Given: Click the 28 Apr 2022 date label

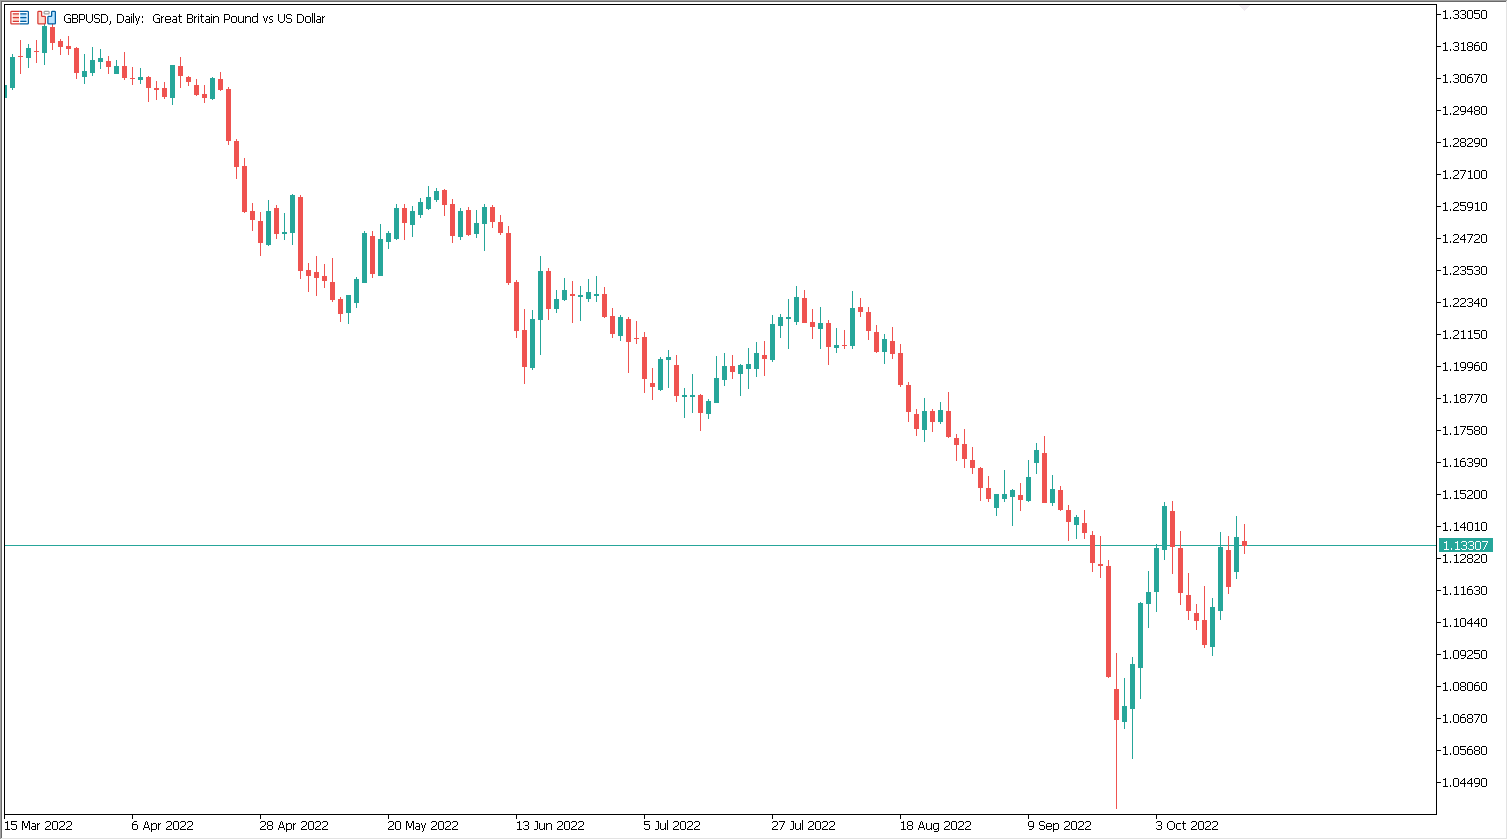Looking at the screenshot, I should pos(294,826).
